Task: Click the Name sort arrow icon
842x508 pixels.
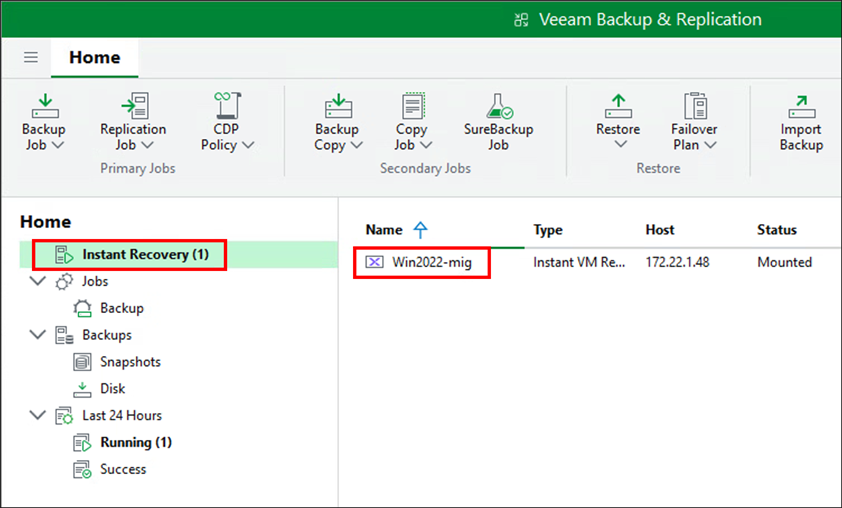Action: pos(420,230)
